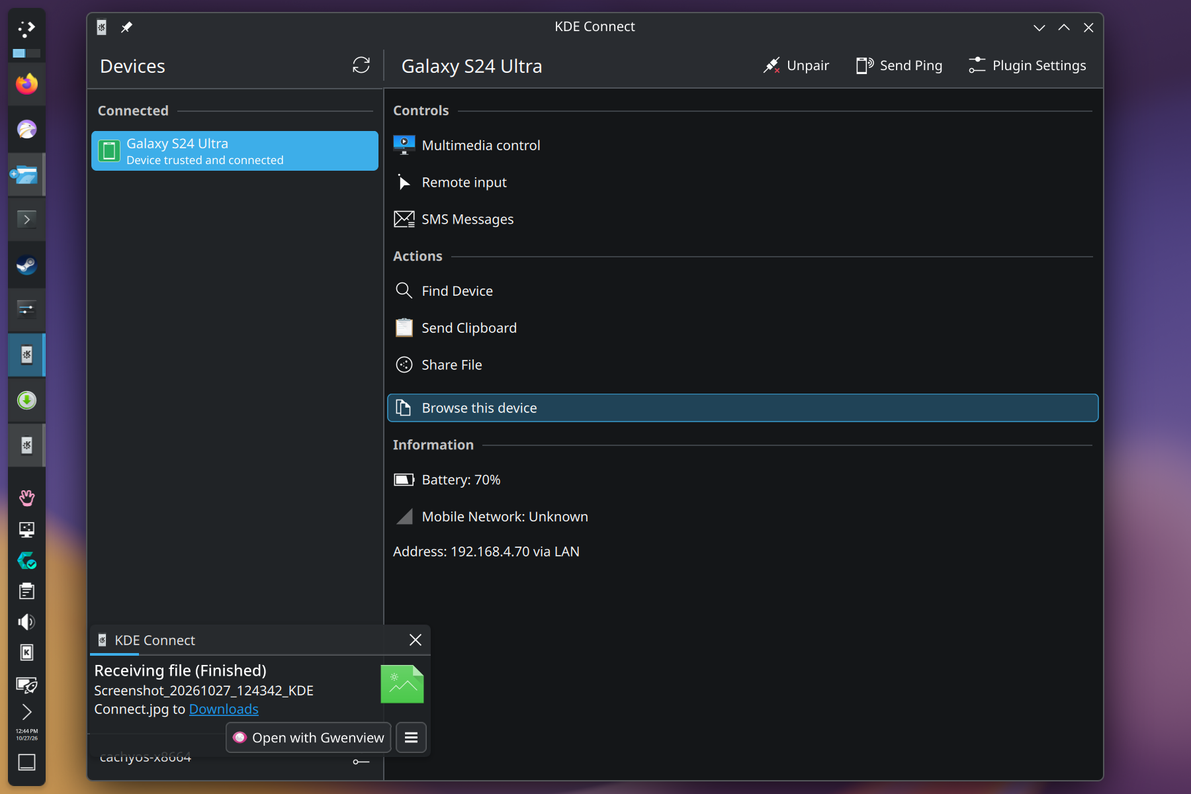Launch Steam from the panel
Image resolution: width=1191 pixels, height=794 pixels.
pos(27,264)
